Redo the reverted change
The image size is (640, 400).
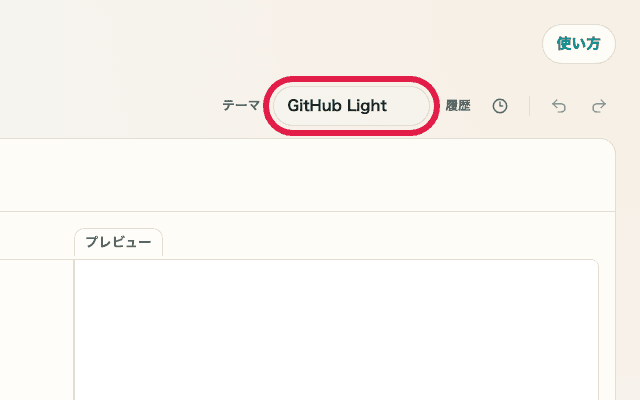tap(599, 106)
